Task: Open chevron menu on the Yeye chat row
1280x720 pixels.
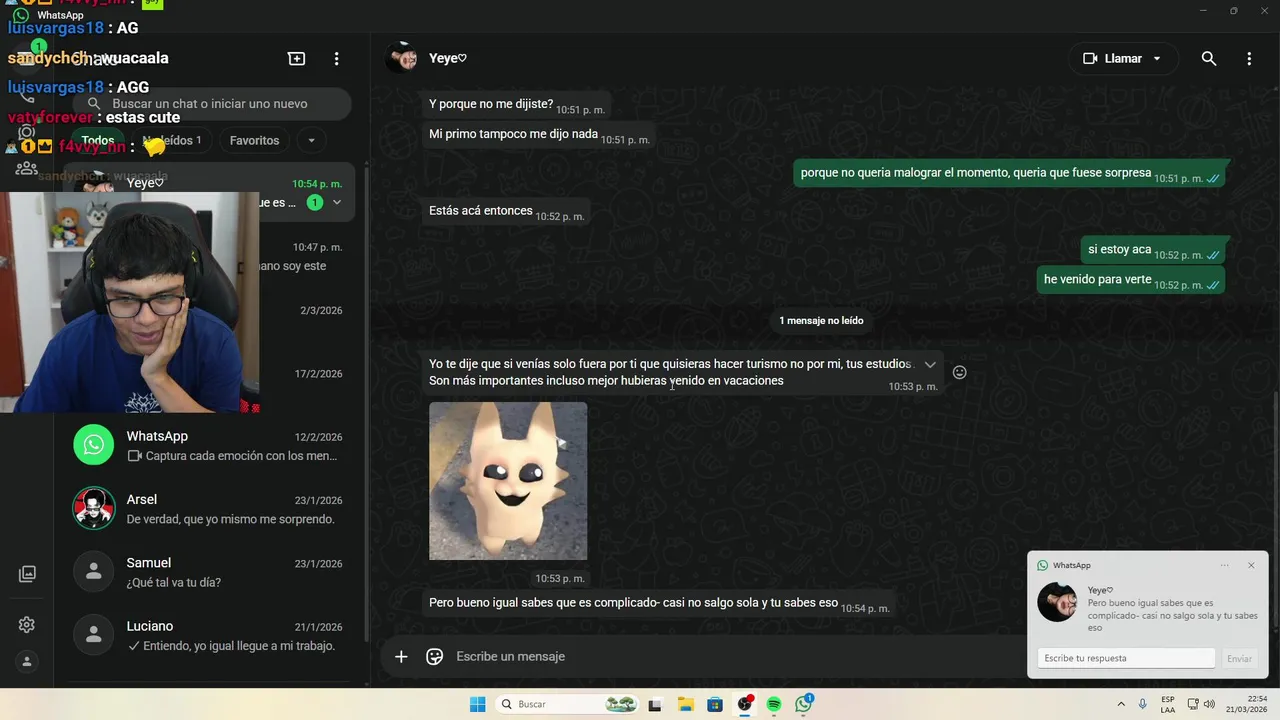Action: [337, 202]
